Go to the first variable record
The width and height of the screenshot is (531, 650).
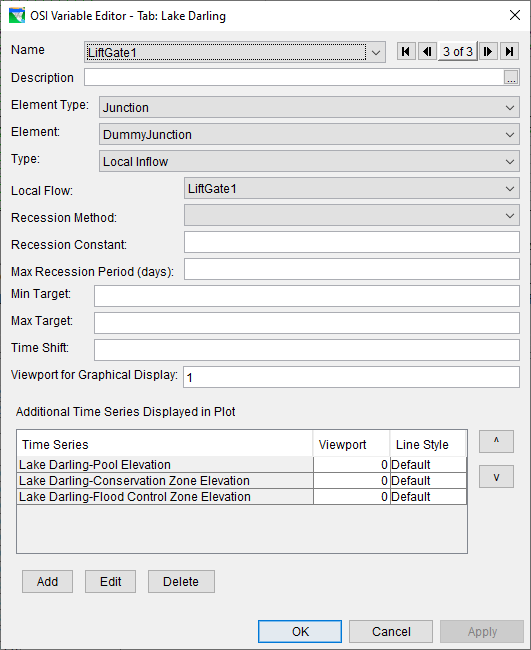pos(406,52)
